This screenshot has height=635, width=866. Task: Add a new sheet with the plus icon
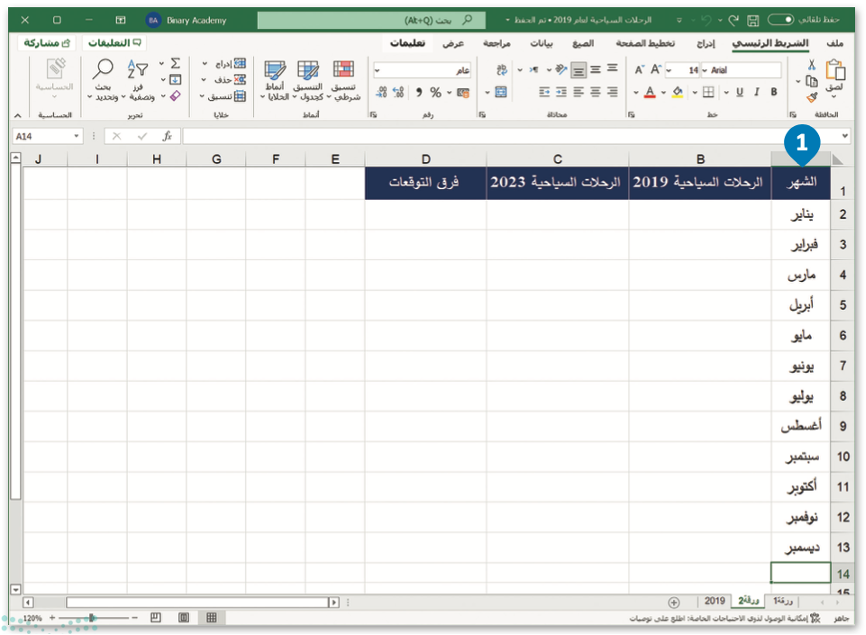[x=674, y=602]
